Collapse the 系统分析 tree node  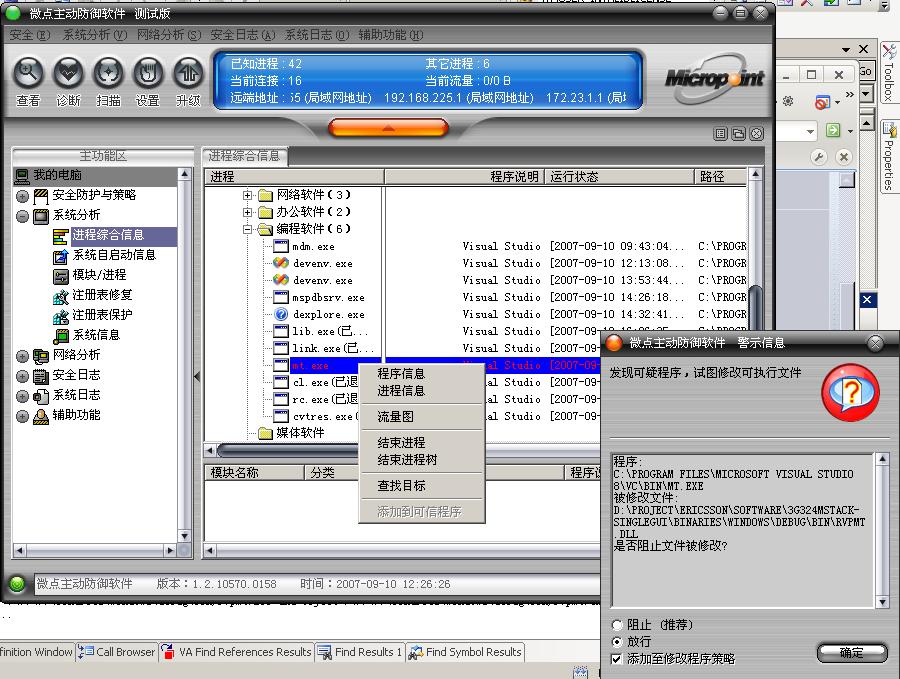[x=22, y=216]
